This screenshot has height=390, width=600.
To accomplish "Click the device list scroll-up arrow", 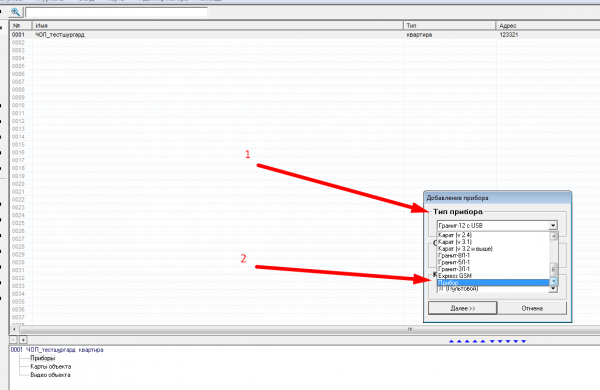I will (x=554, y=236).
